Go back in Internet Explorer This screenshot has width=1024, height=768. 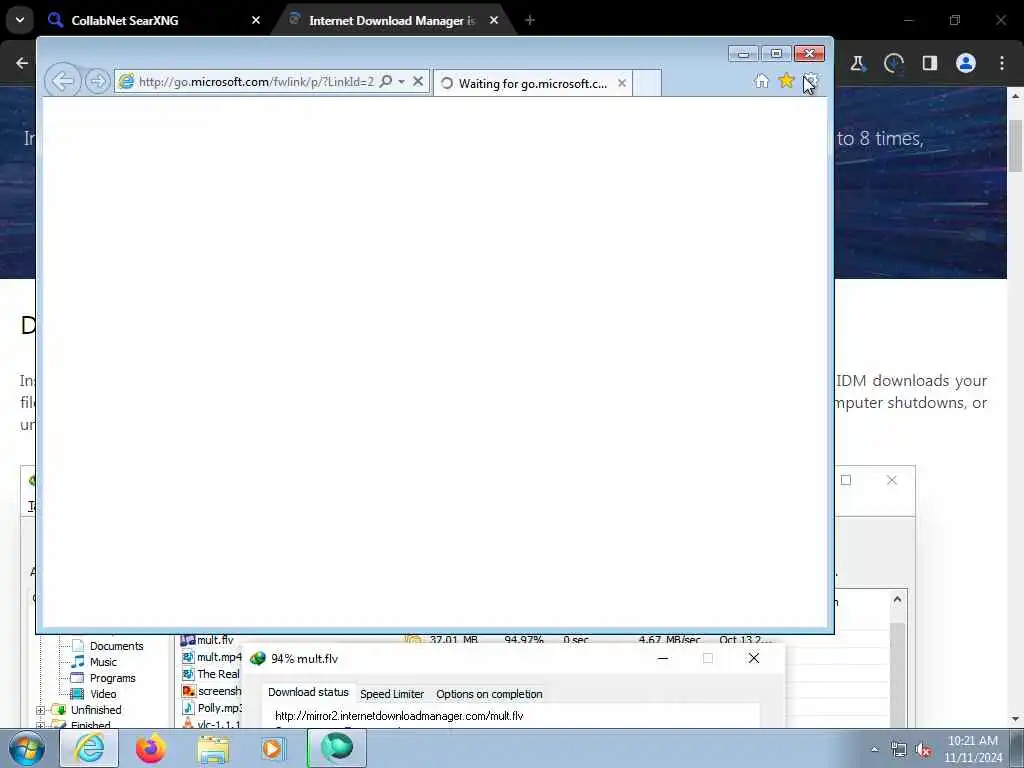pyautogui.click(x=62, y=82)
